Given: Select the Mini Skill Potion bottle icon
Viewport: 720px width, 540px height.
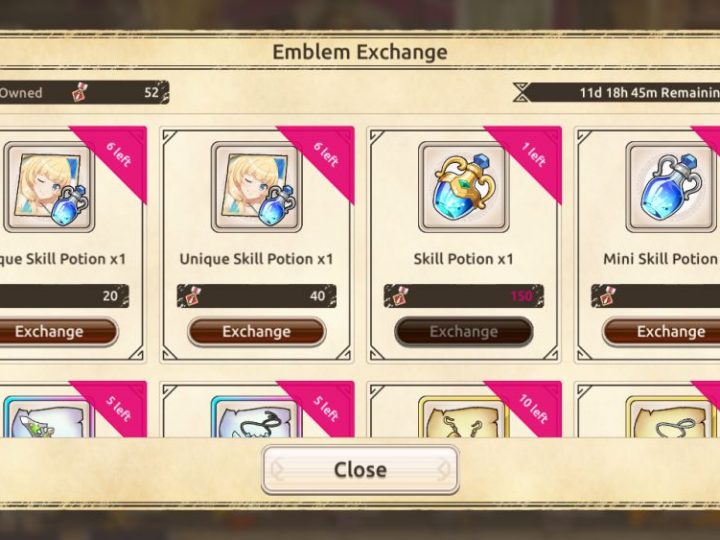Looking at the screenshot, I should [671, 187].
